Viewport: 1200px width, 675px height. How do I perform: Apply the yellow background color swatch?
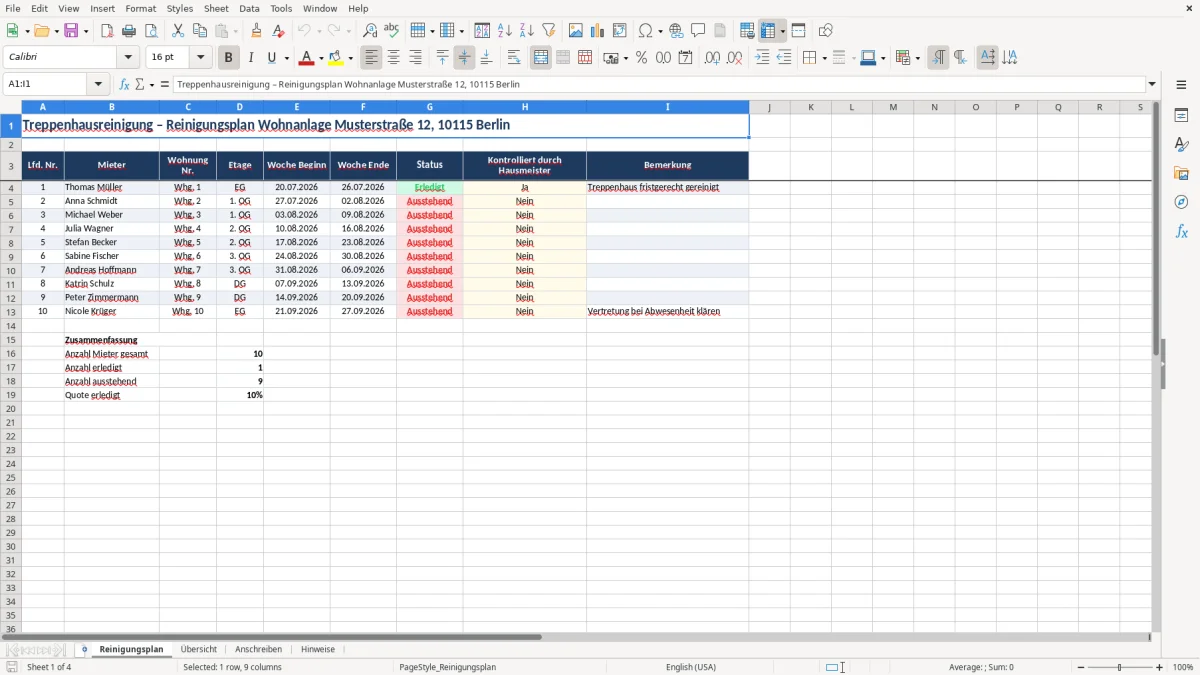(x=336, y=58)
